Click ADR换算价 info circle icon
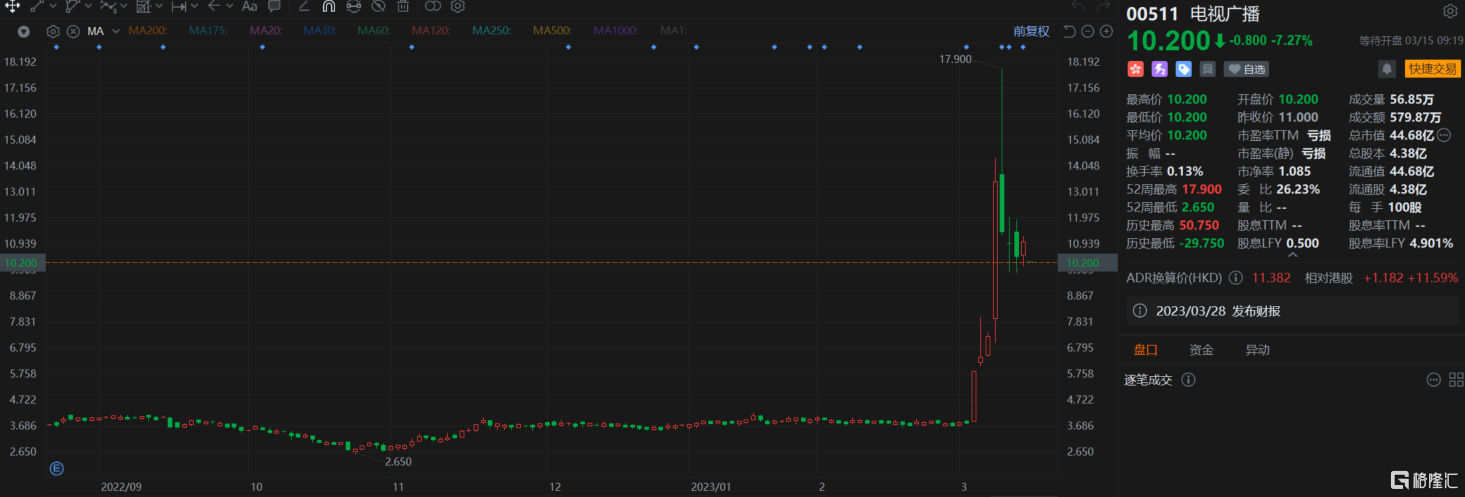 click(x=1235, y=278)
